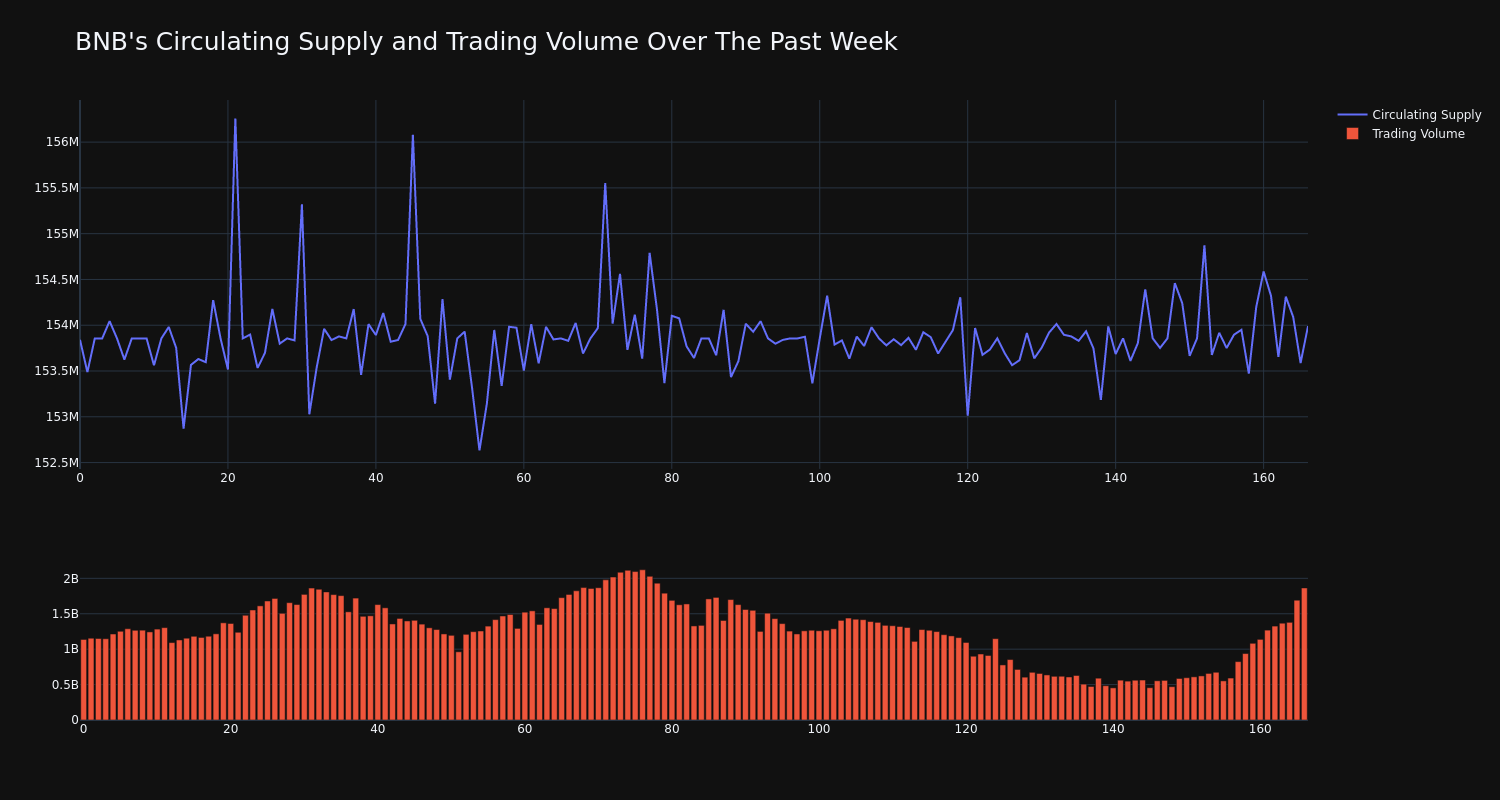Viewport: 1500px width, 800px height.
Task: Click the 40 x-axis label under line chart
Action: pyautogui.click(x=376, y=478)
